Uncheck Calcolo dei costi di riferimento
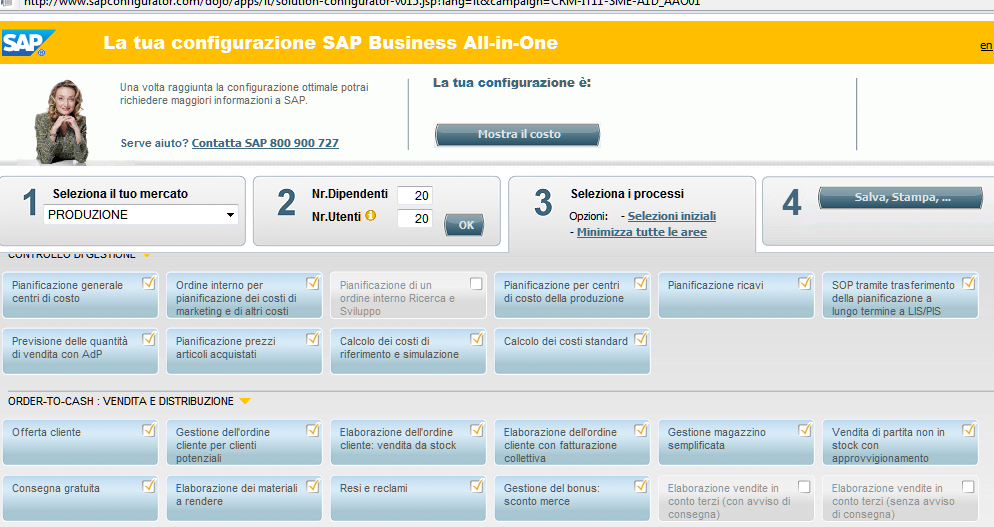 pos(476,339)
